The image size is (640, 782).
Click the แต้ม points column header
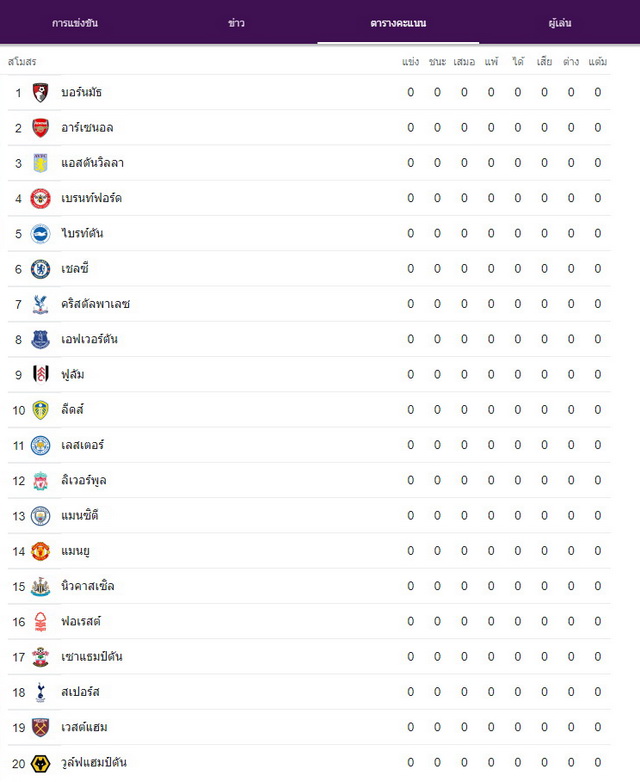tap(598, 62)
